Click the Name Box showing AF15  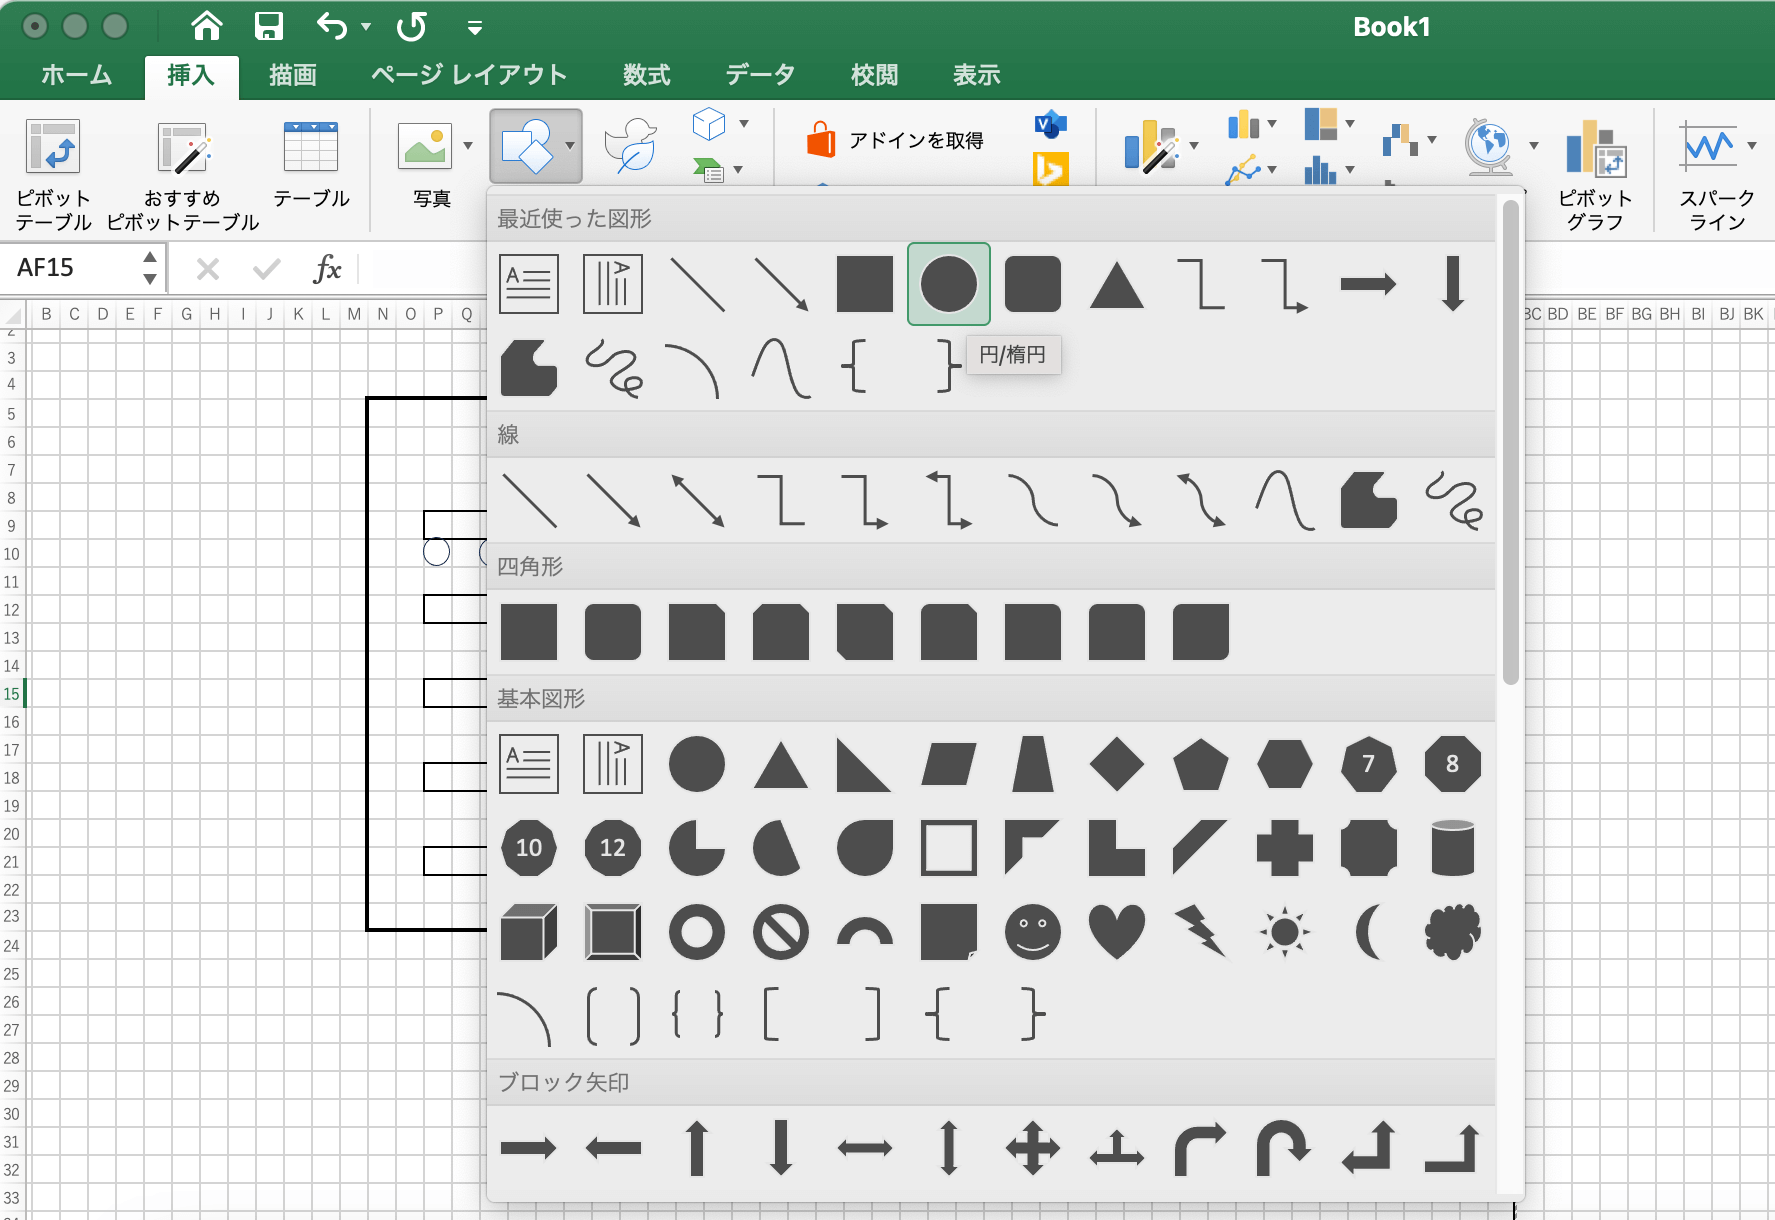coord(72,268)
